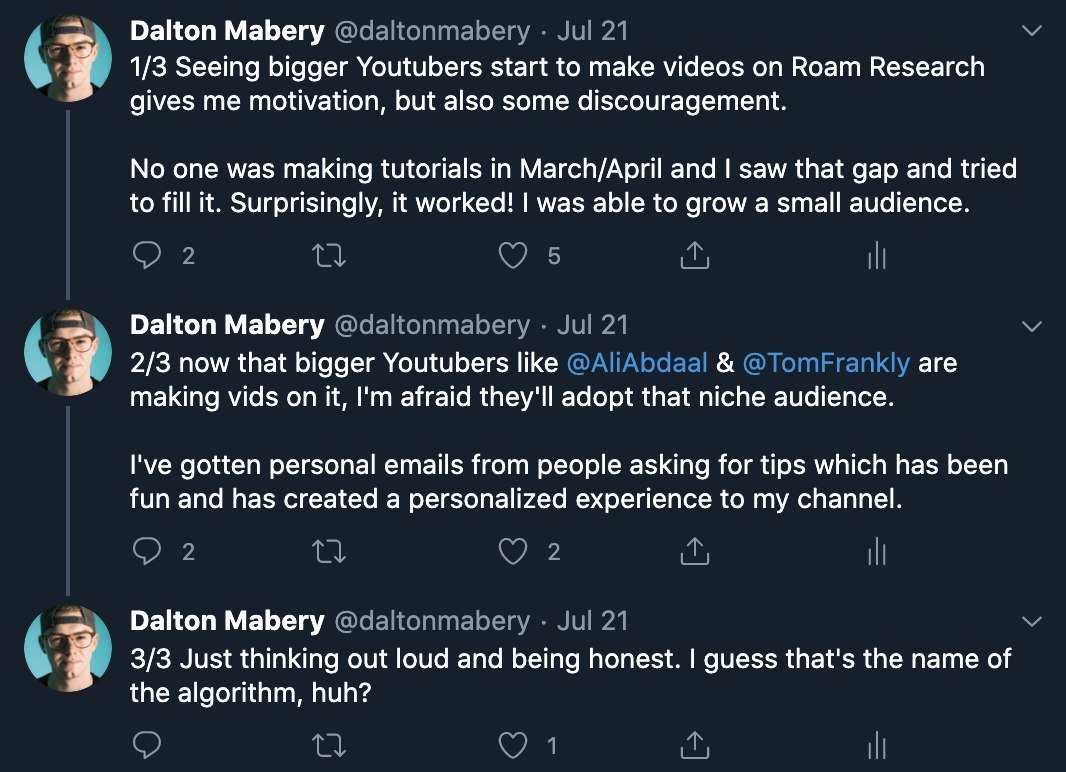Reply to the 2/3 tweet
The image size is (1066, 772).
146,551
